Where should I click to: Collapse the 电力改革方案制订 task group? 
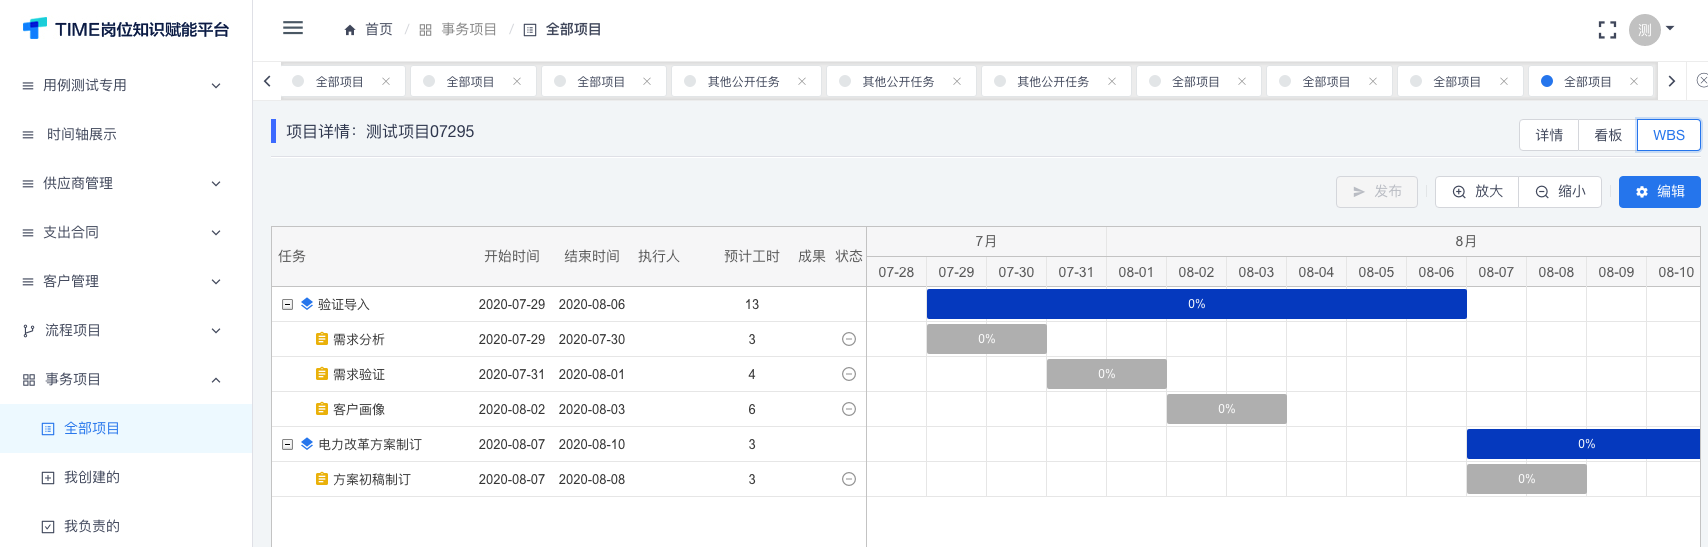tap(287, 444)
